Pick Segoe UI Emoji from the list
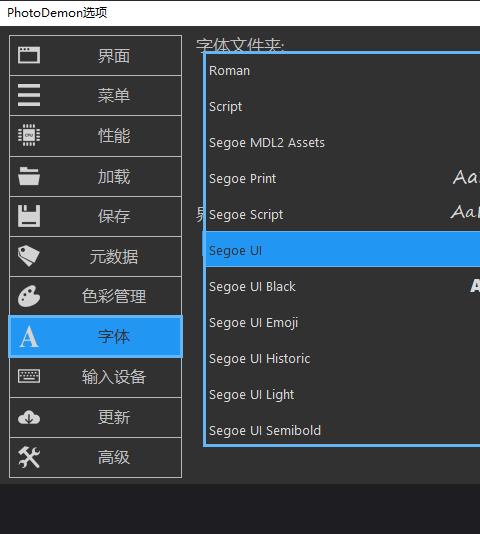Image resolution: width=480 pixels, height=534 pixels. point(342,323)
